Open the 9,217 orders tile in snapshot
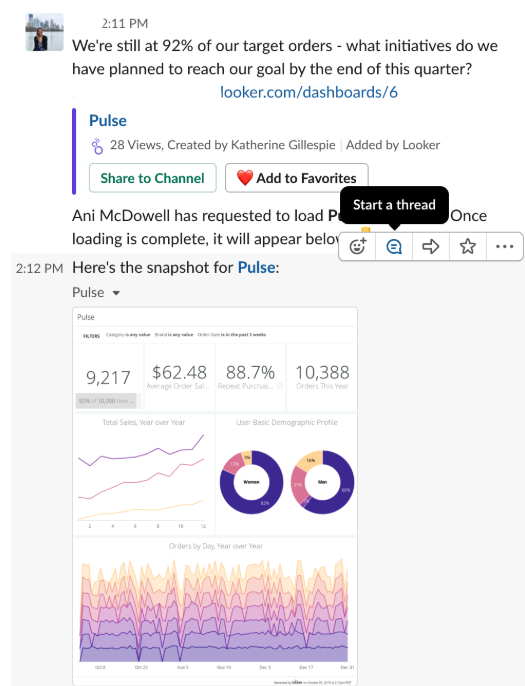This screenshot has height=686, width=525. 108,377
